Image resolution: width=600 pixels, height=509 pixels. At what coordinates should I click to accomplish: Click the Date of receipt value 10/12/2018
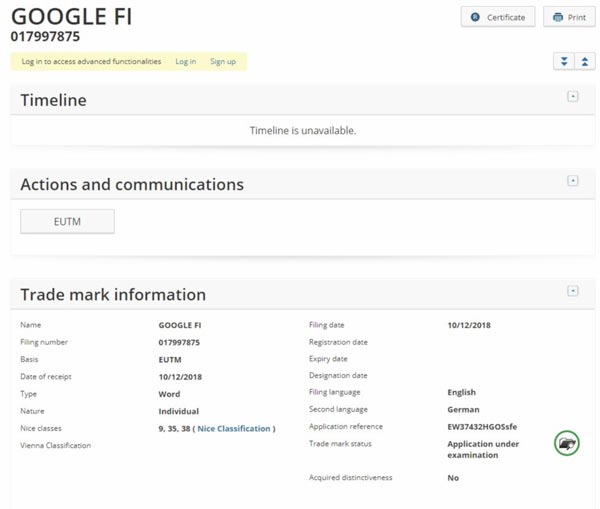[180, 377]
